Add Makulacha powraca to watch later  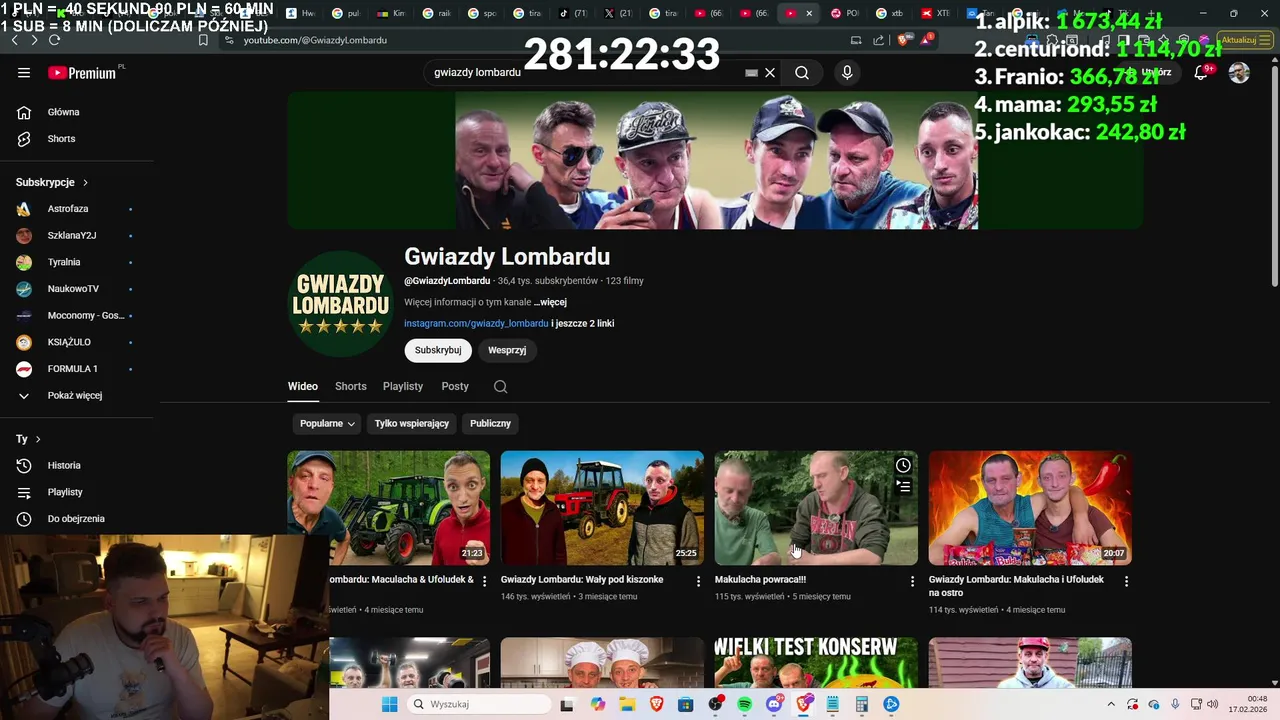click(903, 465)
